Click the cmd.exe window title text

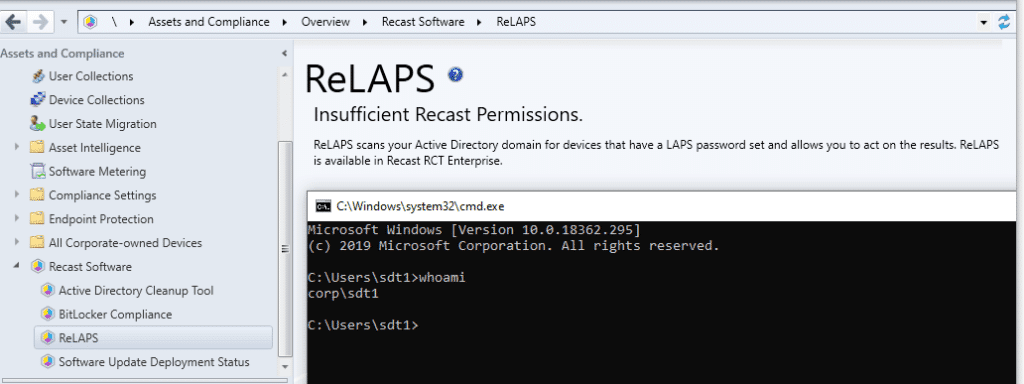pyautogui.click(x=420, y=206)
